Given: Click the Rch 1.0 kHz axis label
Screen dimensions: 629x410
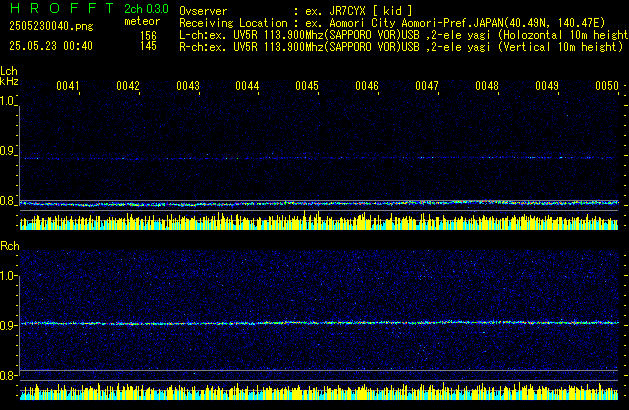Looking at the screenshot, I should point(8,276).
